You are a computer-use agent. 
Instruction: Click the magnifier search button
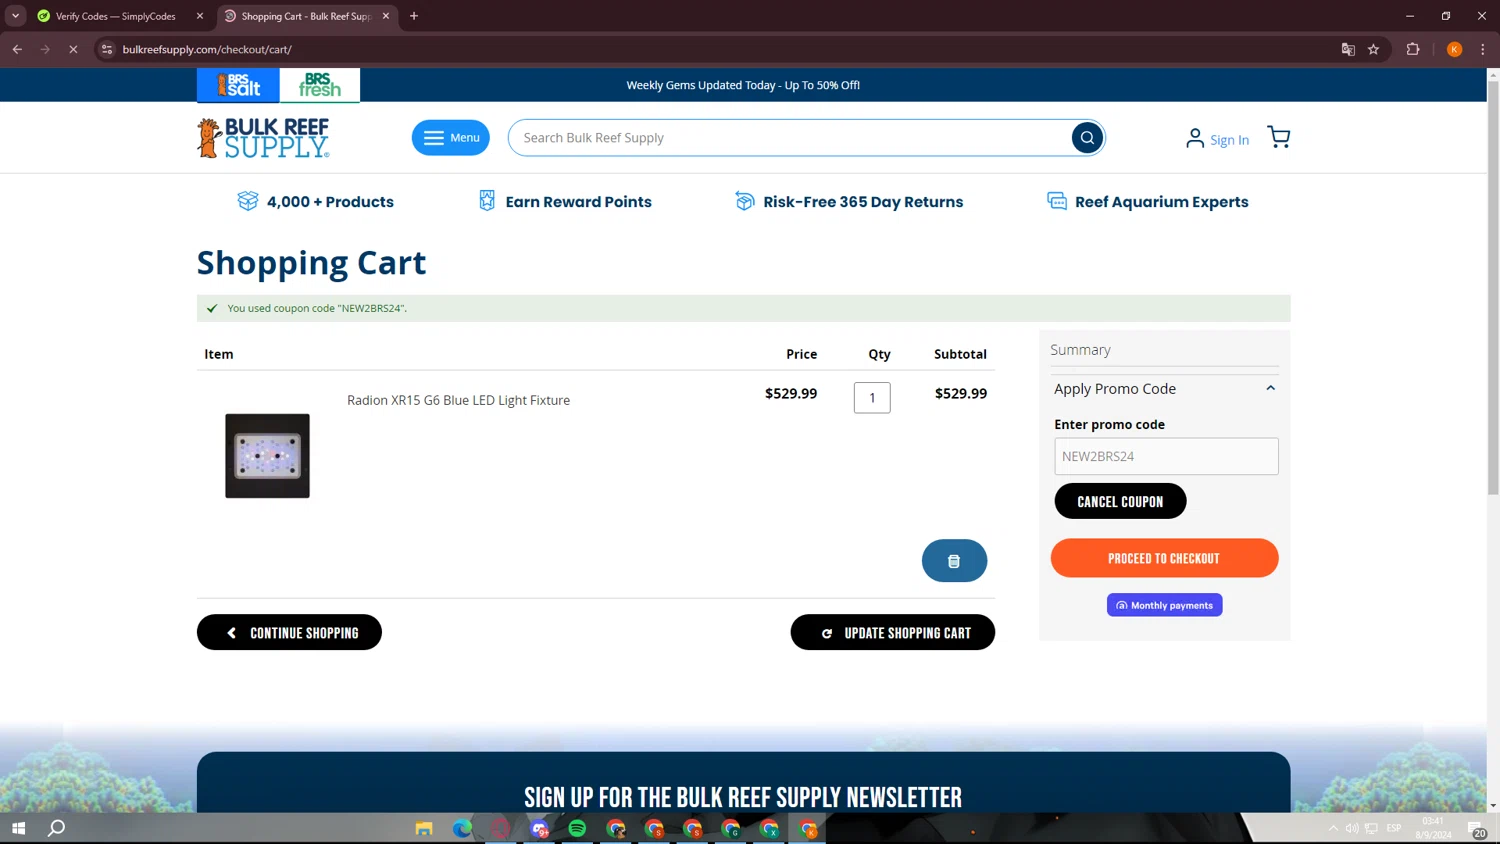point(1087,138)
